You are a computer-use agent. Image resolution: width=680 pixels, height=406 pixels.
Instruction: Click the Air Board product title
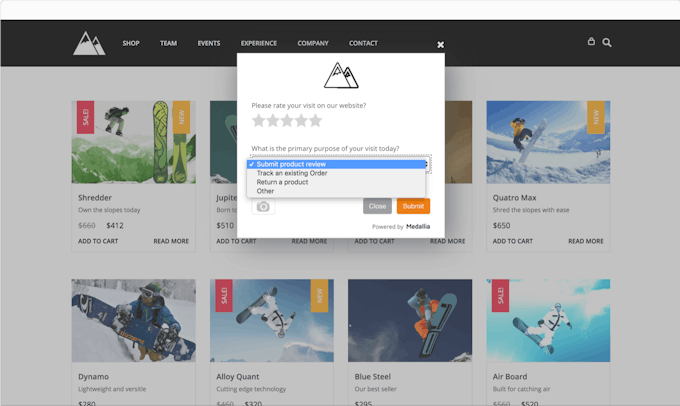coord(510,377)
